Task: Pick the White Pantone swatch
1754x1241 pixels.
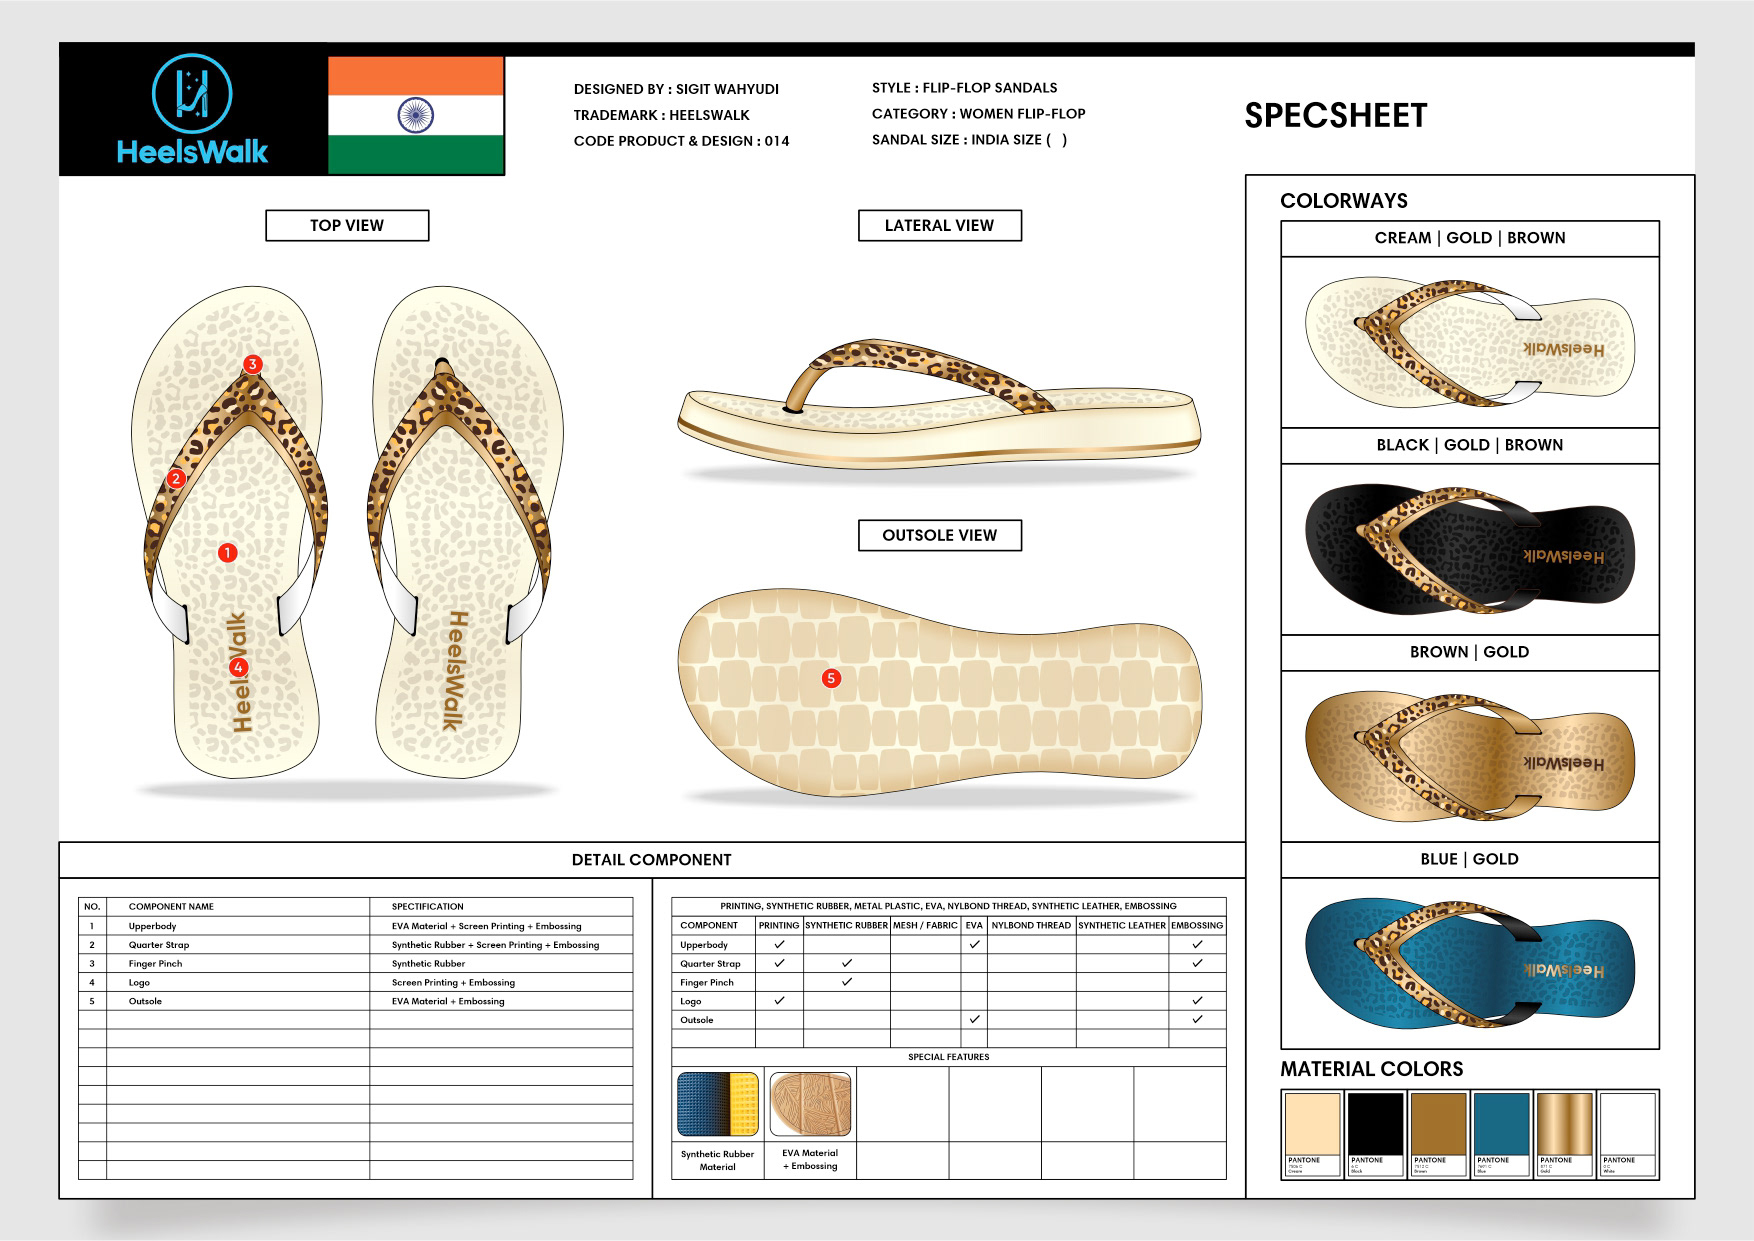Action: coord(1627,1135)
